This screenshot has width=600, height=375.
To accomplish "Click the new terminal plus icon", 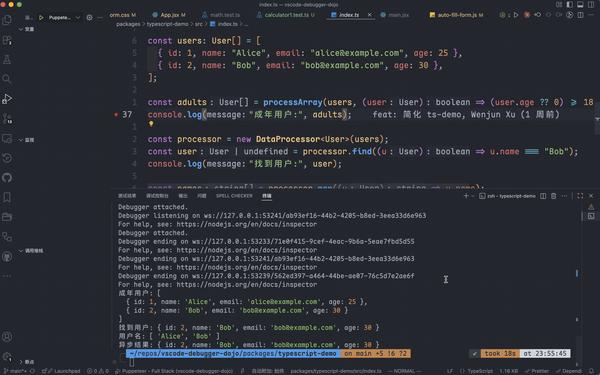I will [466, 196].
